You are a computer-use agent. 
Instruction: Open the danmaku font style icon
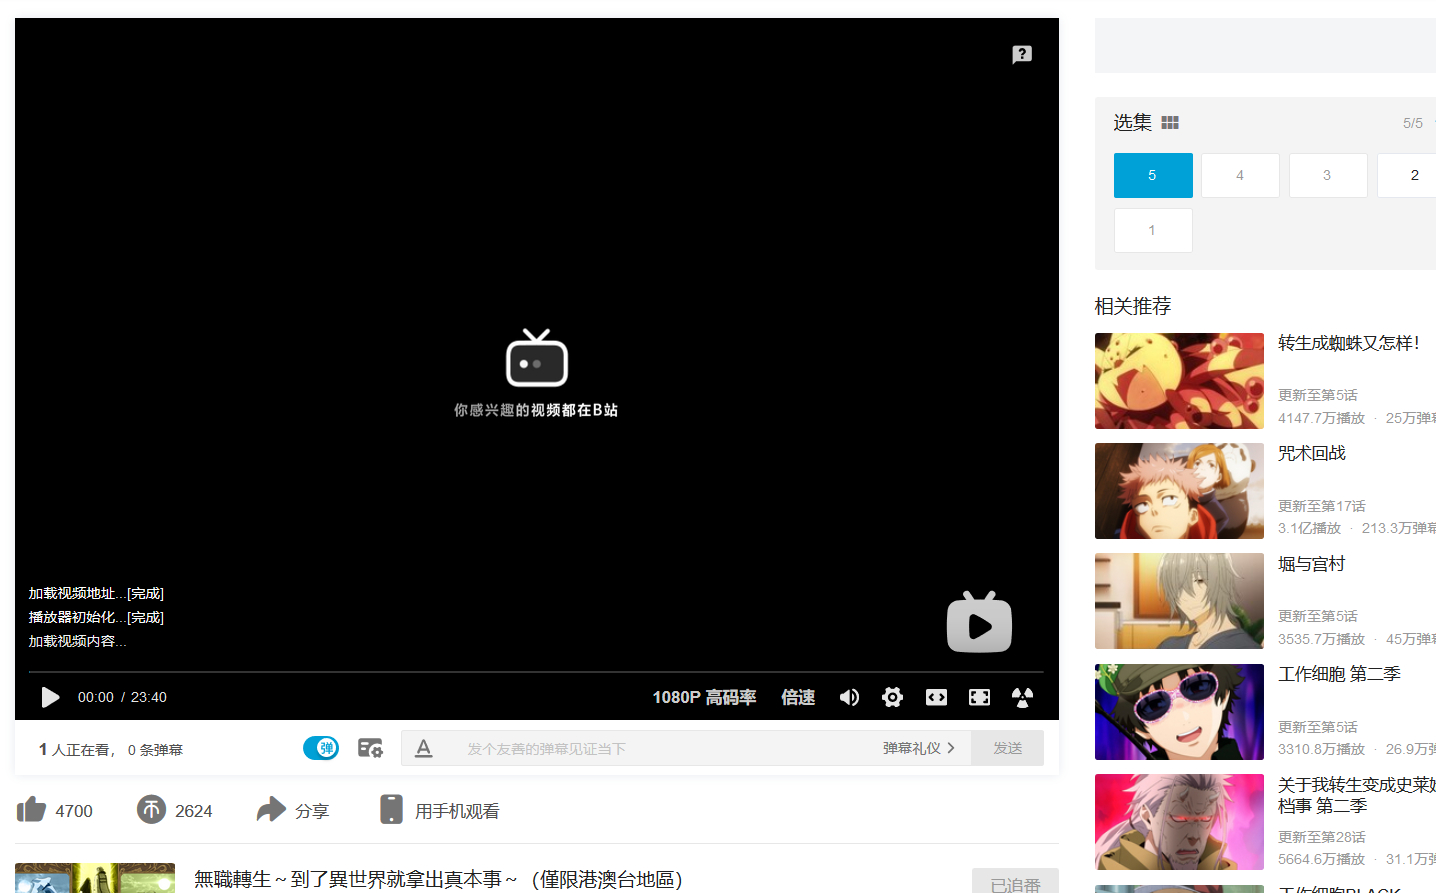(424, 748)
